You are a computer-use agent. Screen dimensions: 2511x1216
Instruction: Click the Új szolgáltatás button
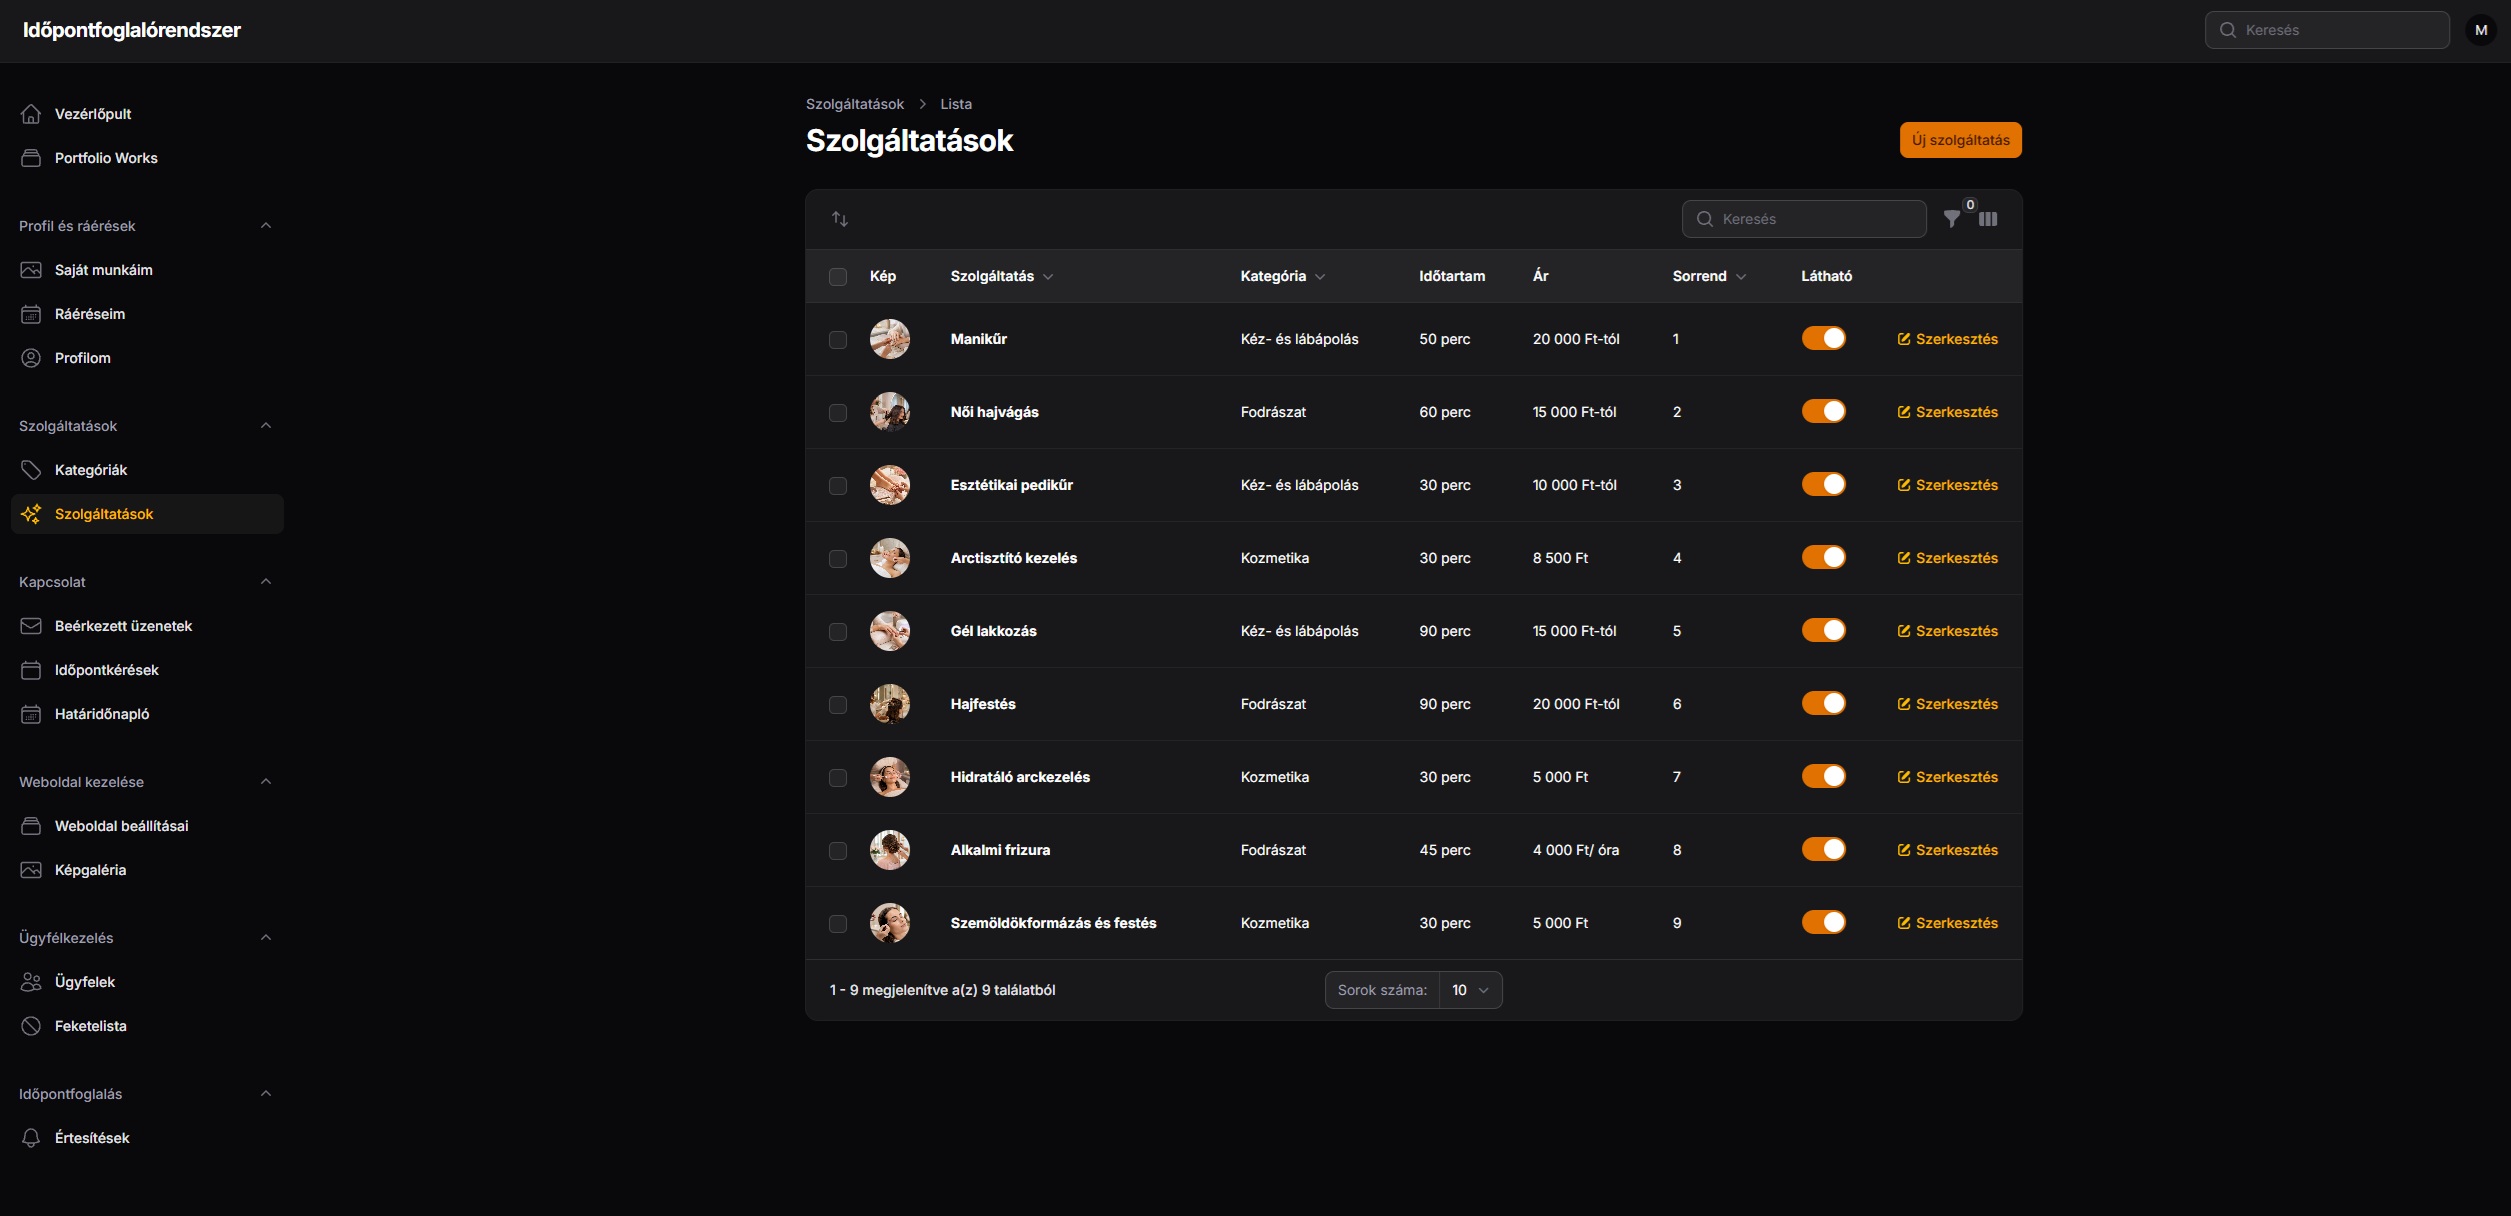pos(1960,140)
